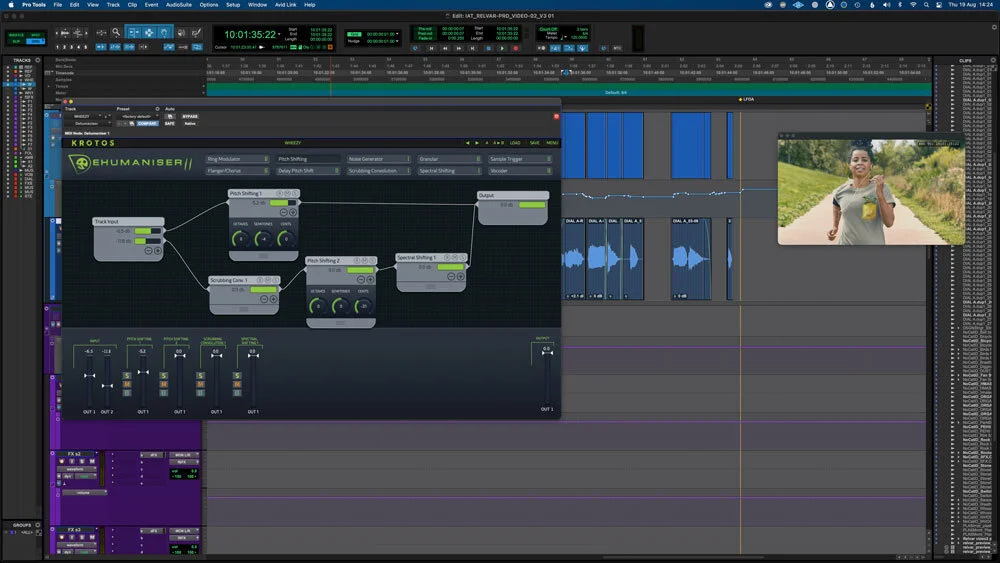
Task: Add a Granular module
Action: (x=449, y=159)
